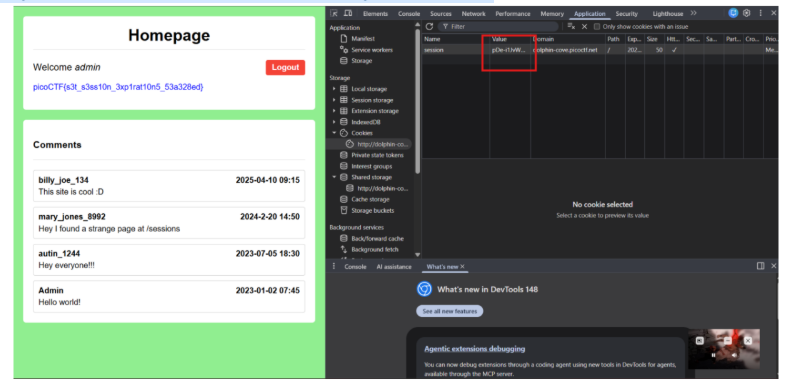
Task: Open DevTools settings gear
Action: [747, 13]
